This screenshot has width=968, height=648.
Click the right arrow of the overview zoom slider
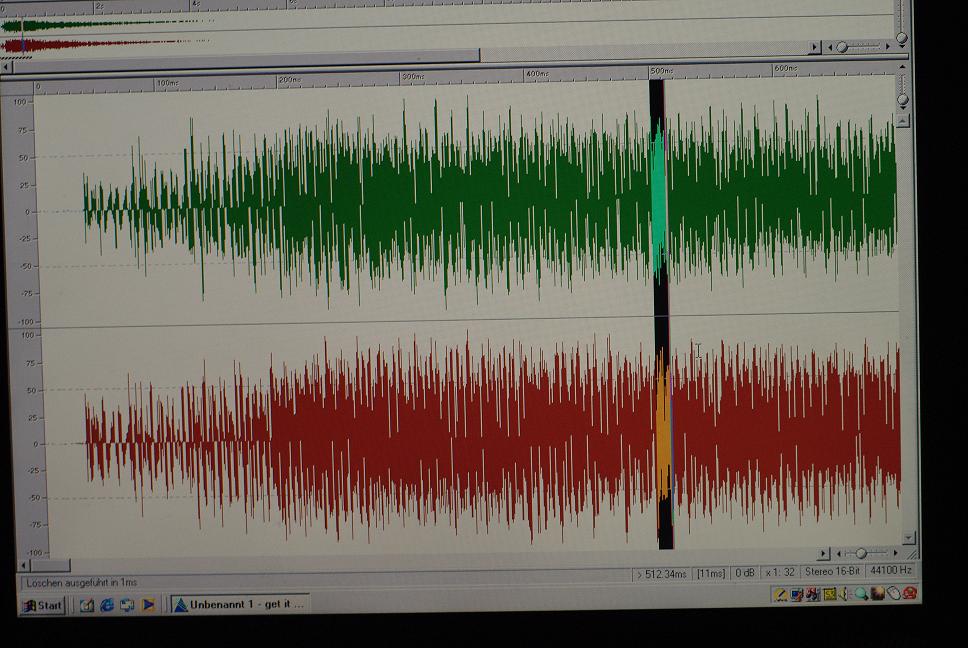tap(888, 46)
